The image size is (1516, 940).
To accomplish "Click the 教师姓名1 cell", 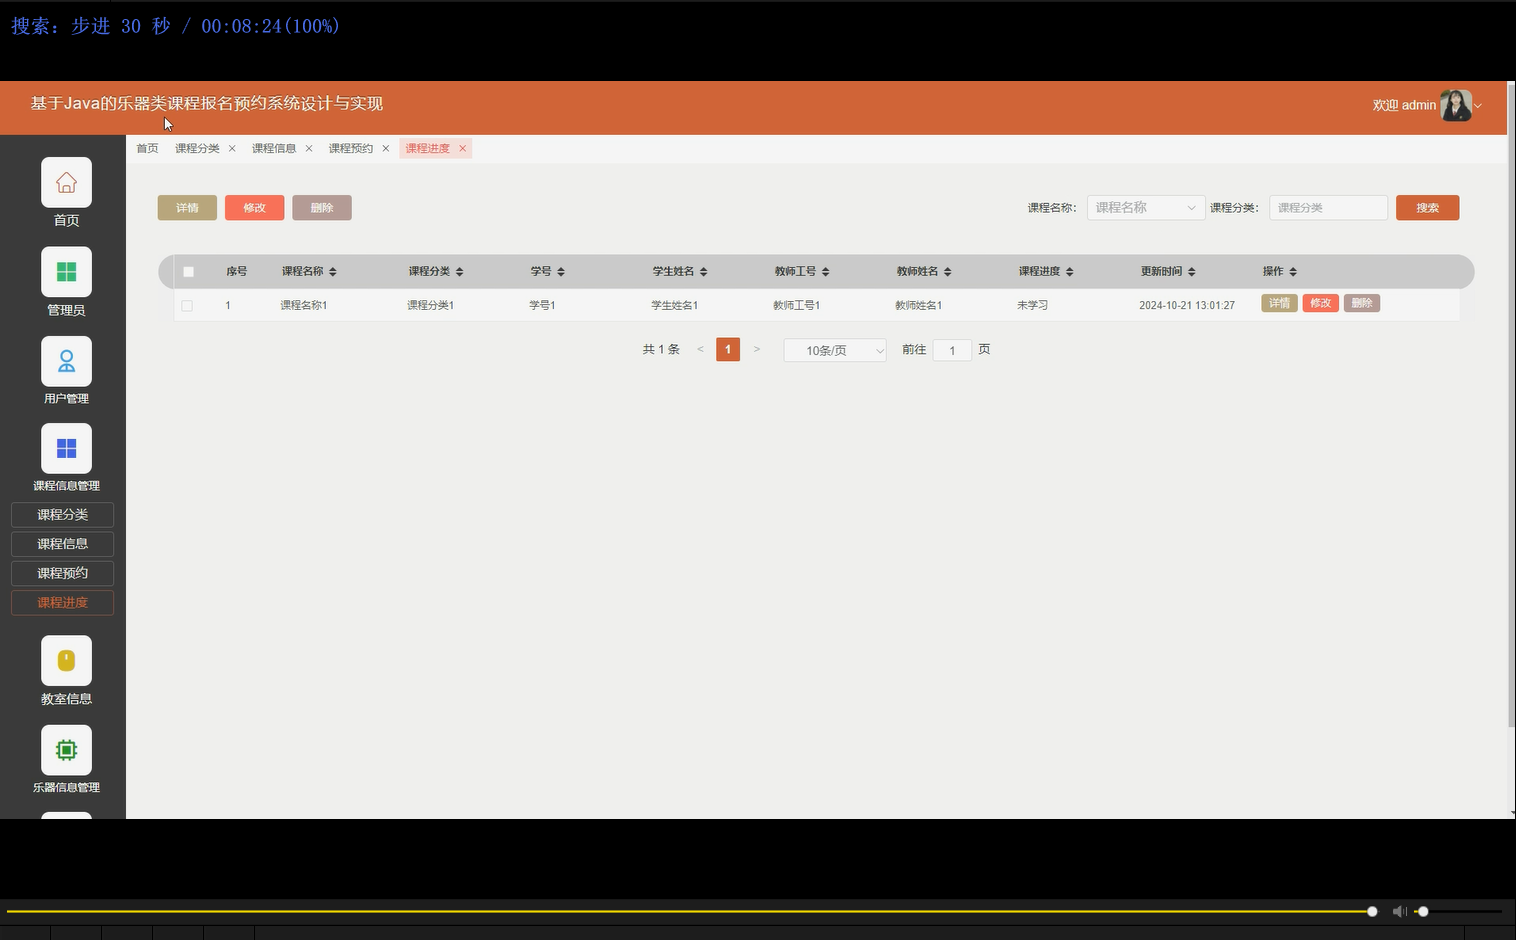I will 918,305.
